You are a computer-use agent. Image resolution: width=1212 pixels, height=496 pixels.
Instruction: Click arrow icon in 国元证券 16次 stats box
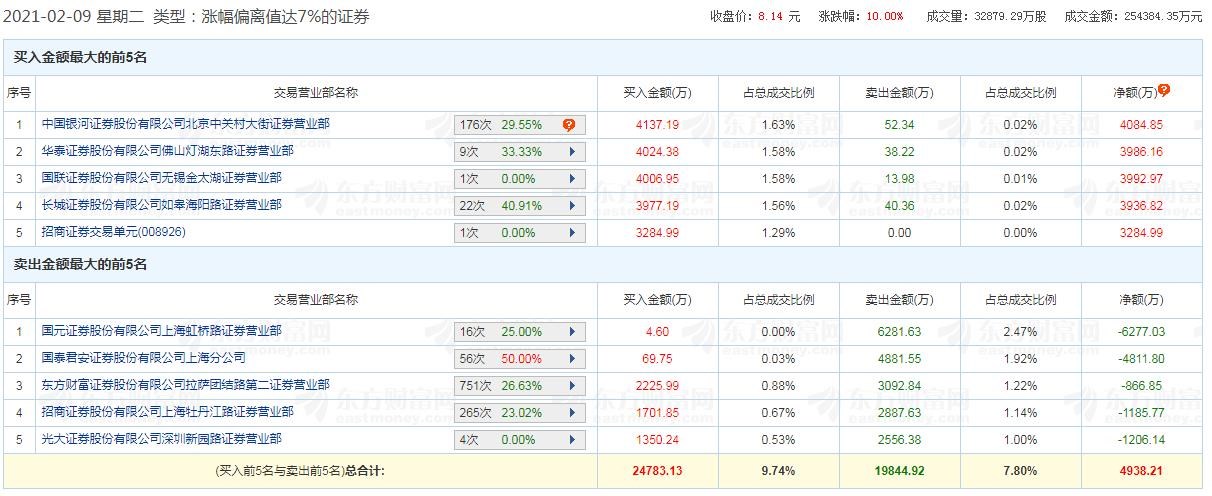click(x=572, y=332)
